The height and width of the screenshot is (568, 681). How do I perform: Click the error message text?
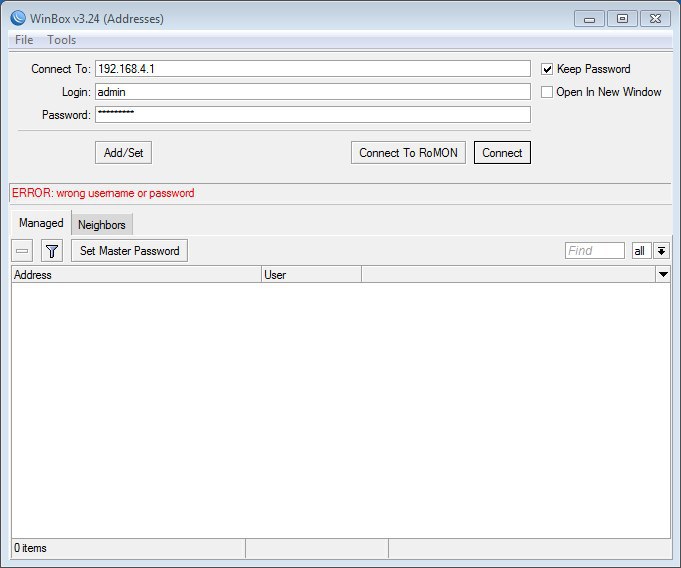[103, 193]
